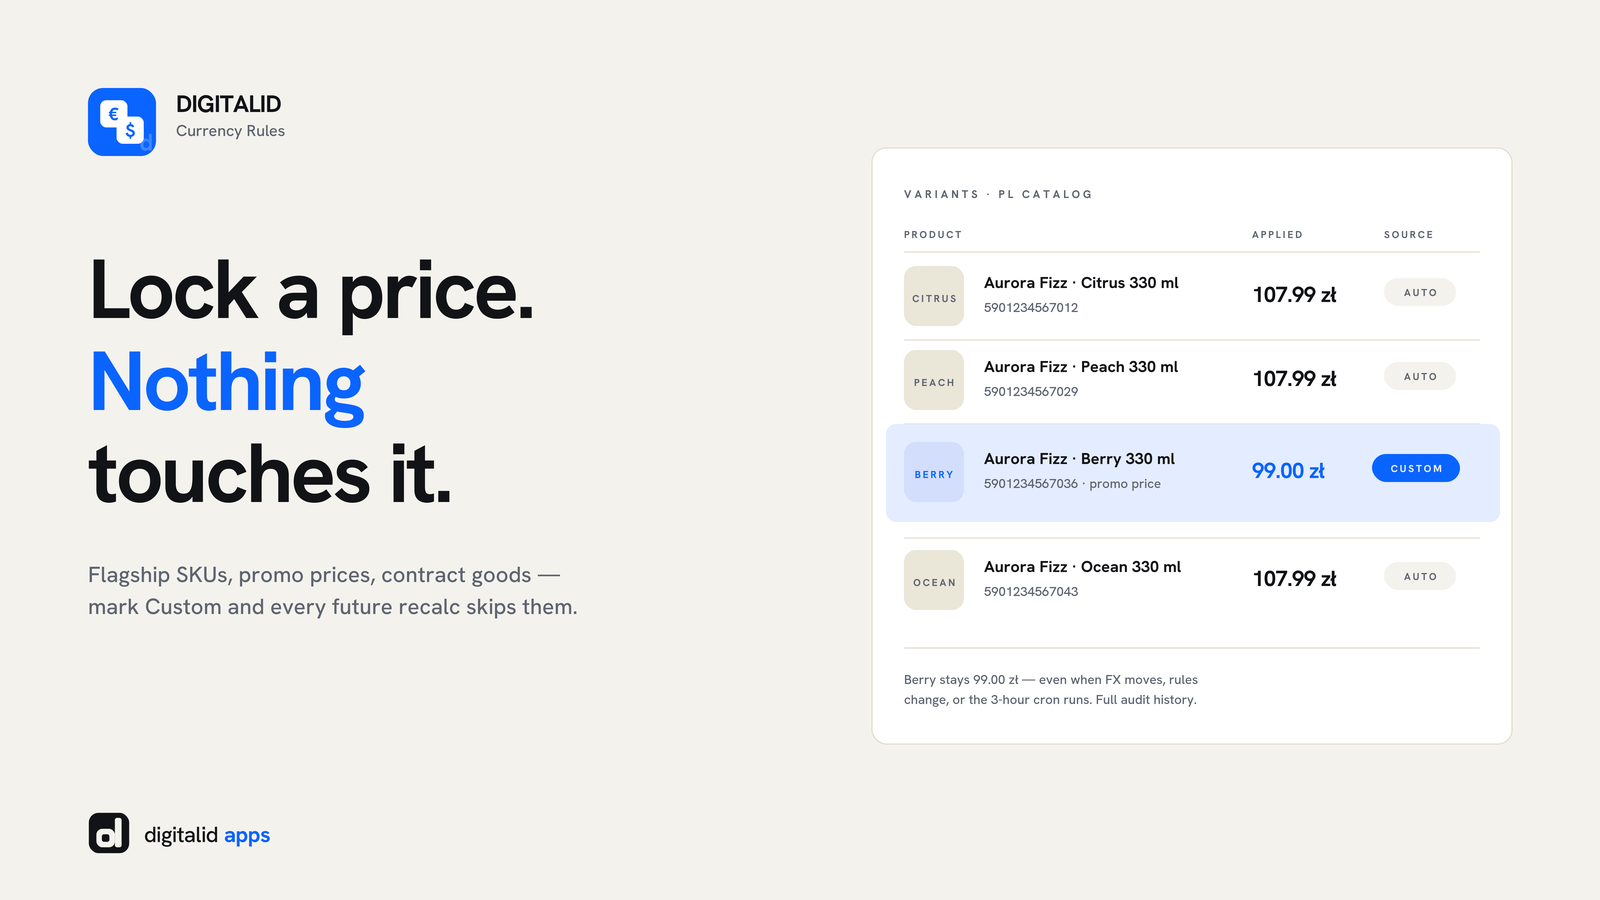Click the PRODUCT column header

933,235
